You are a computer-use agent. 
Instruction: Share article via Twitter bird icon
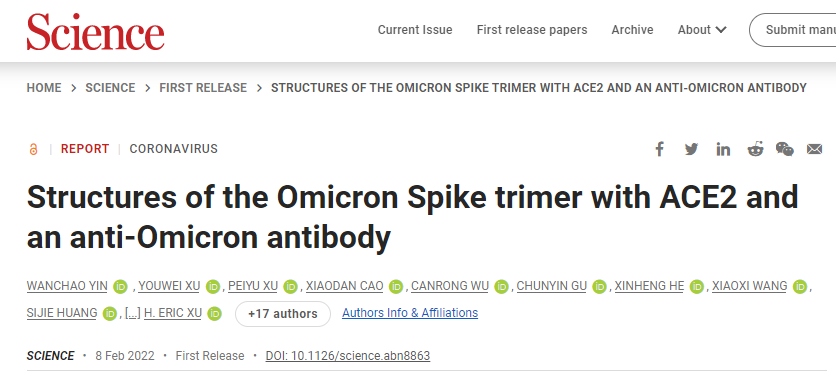click(x=691, y=149)
